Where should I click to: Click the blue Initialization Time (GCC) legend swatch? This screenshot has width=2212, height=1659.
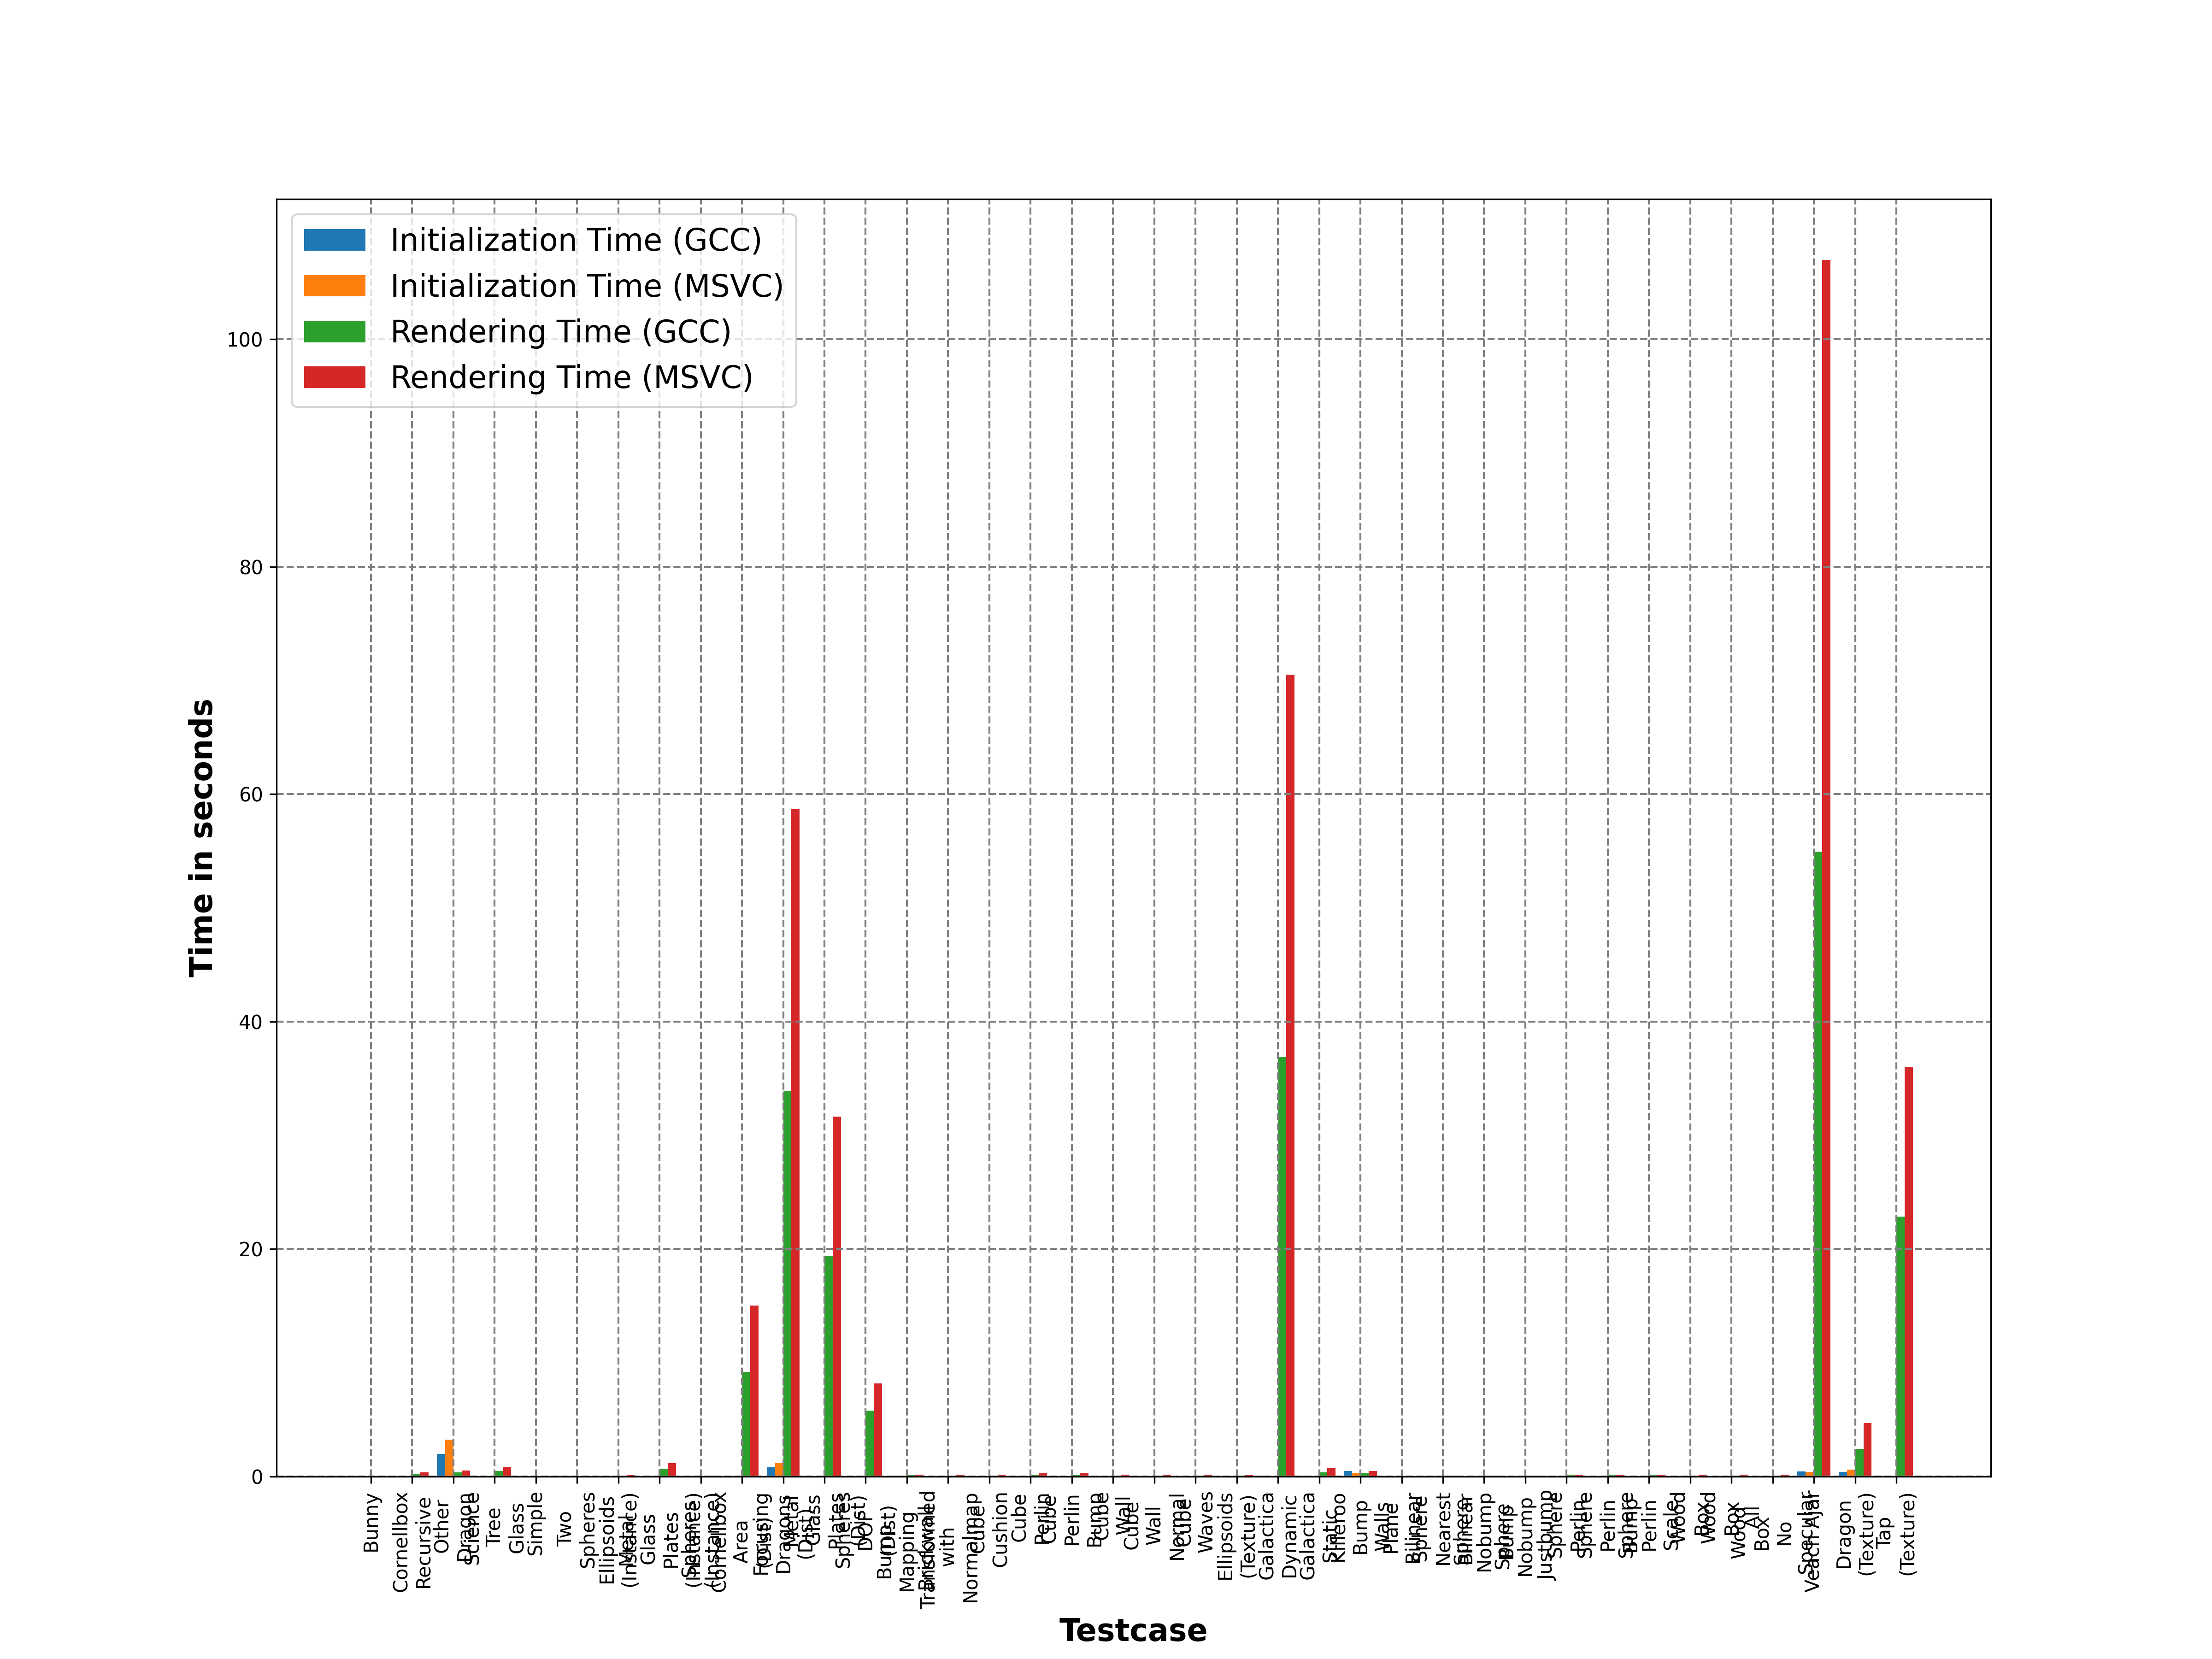tap(334, 240)
